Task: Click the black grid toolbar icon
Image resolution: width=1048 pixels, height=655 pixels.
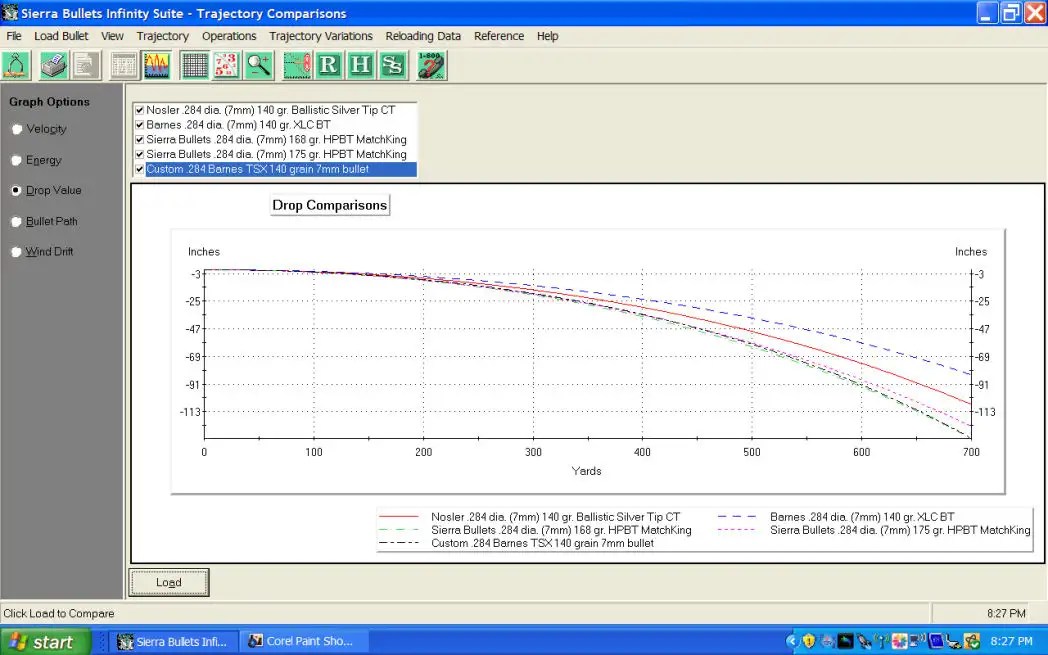Action: [194, 66]
